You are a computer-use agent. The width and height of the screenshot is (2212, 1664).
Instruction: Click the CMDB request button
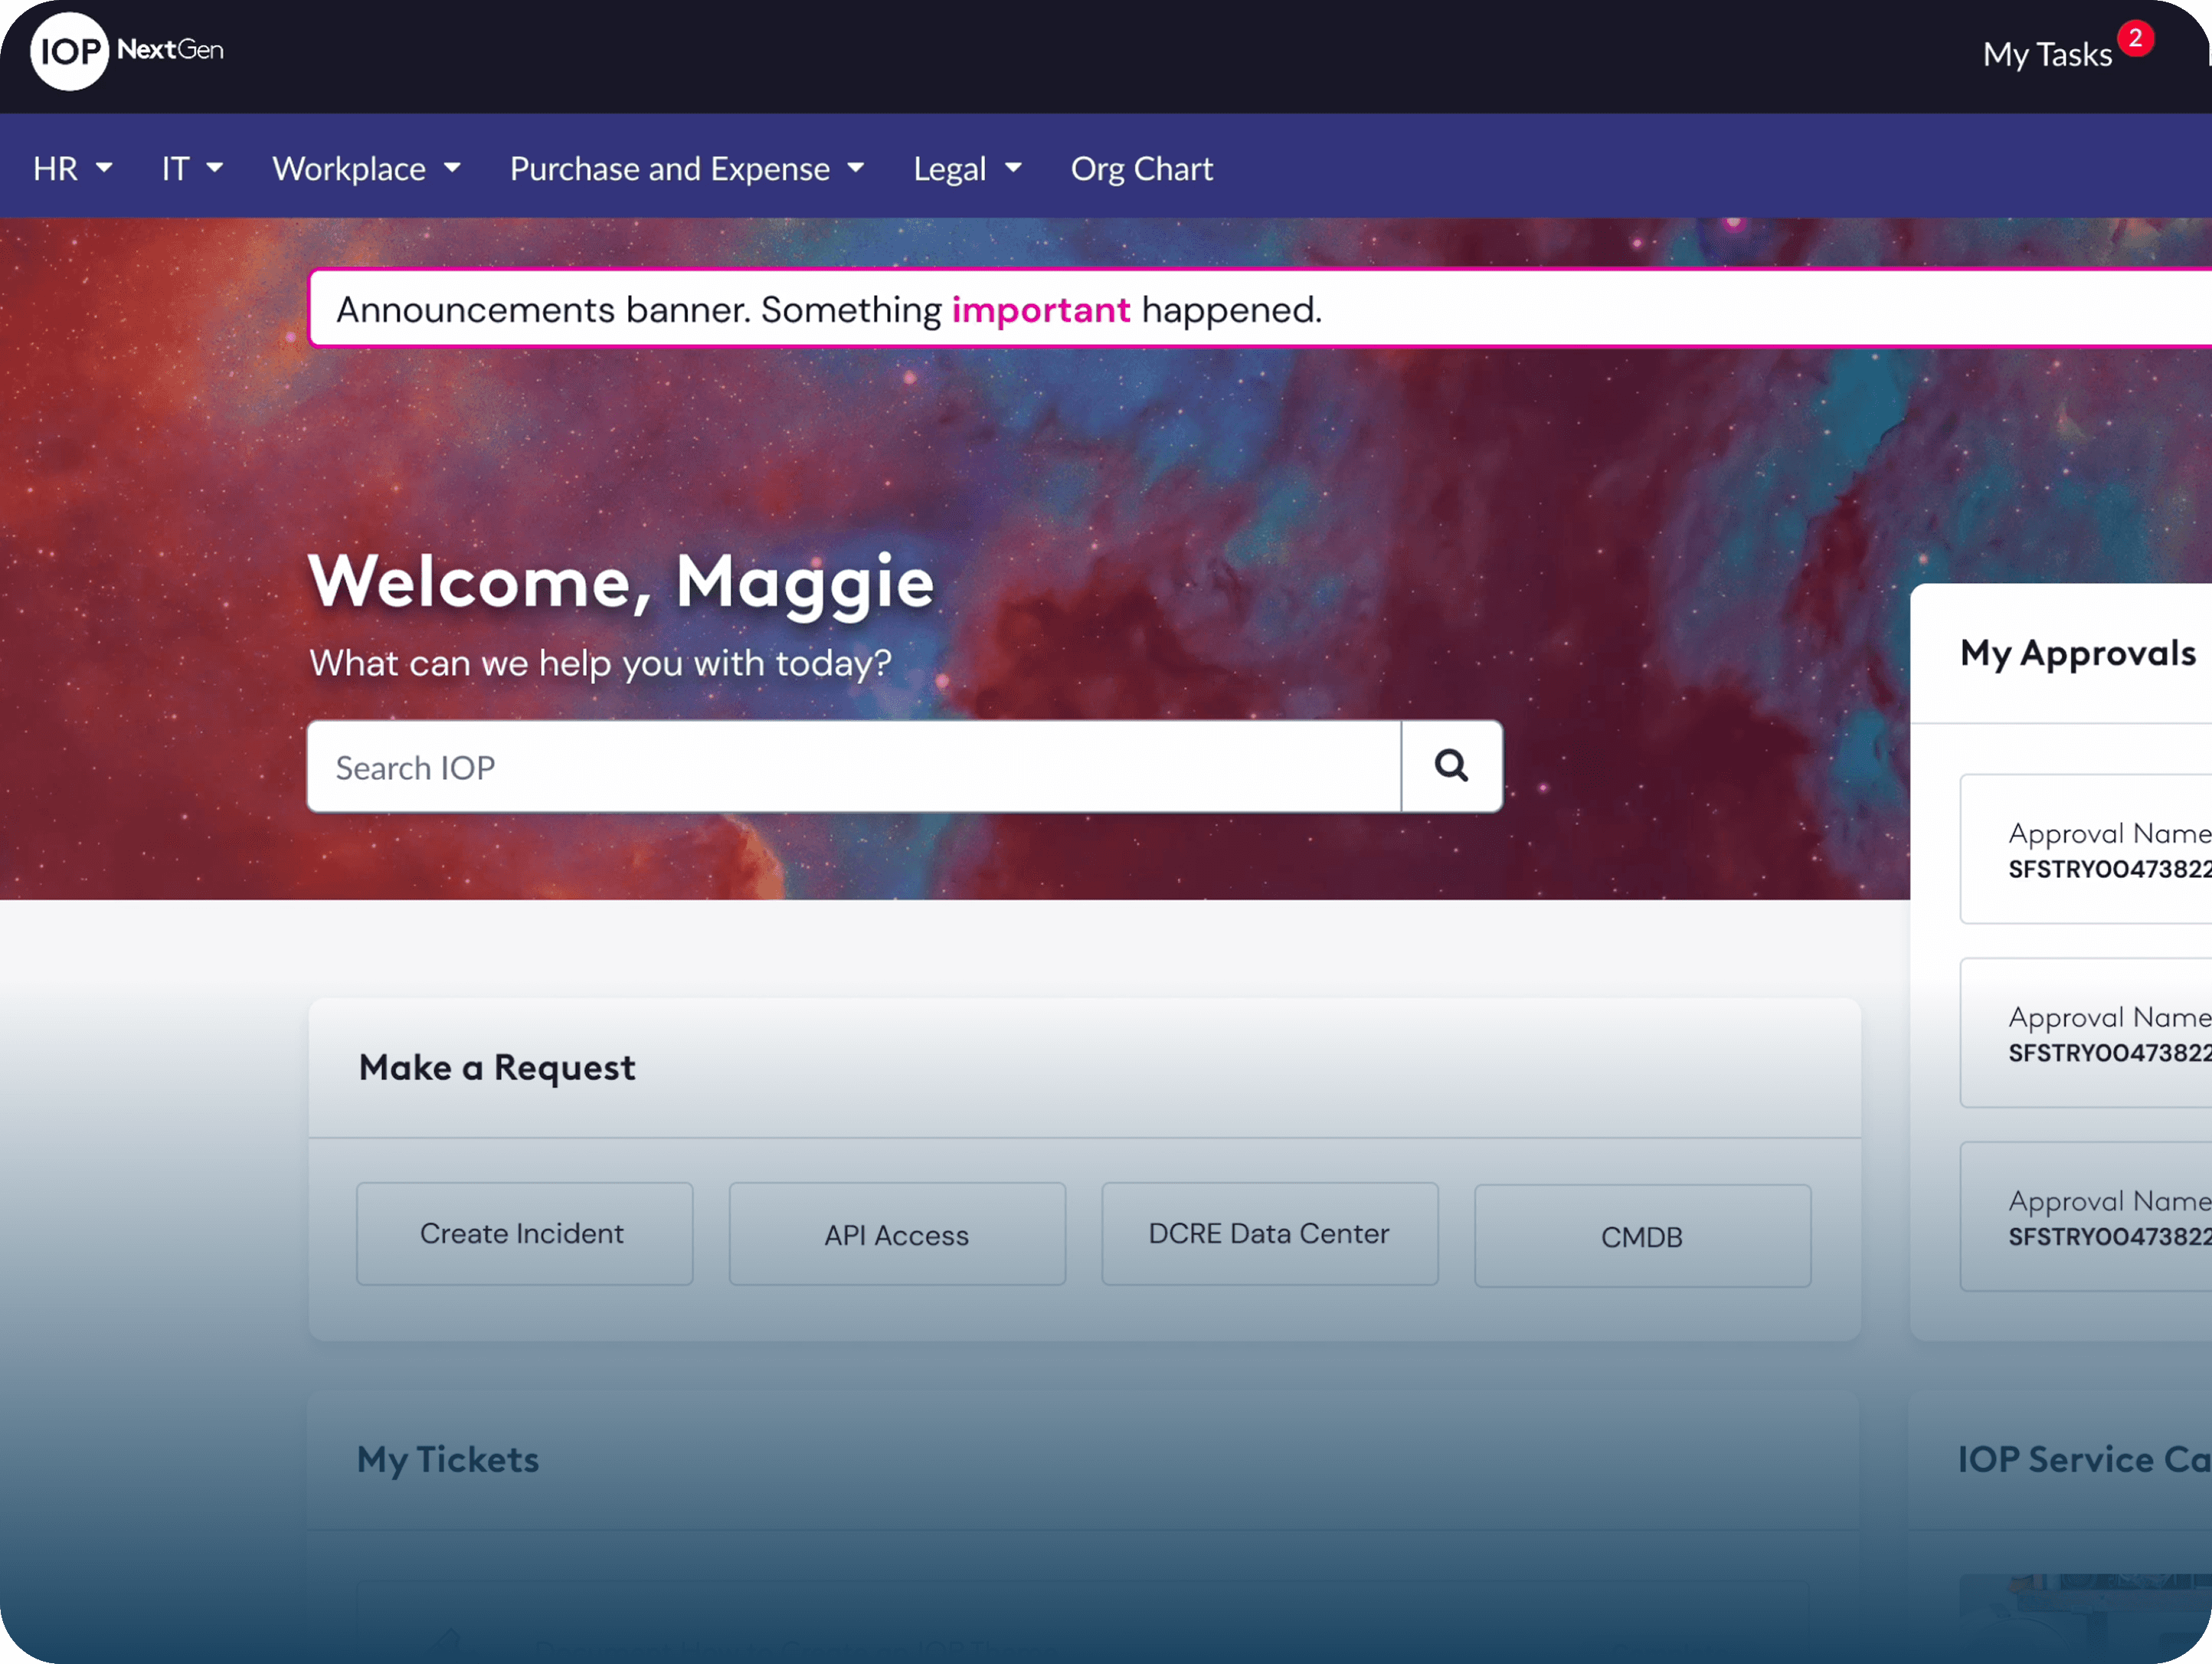click(1641, 1237)
